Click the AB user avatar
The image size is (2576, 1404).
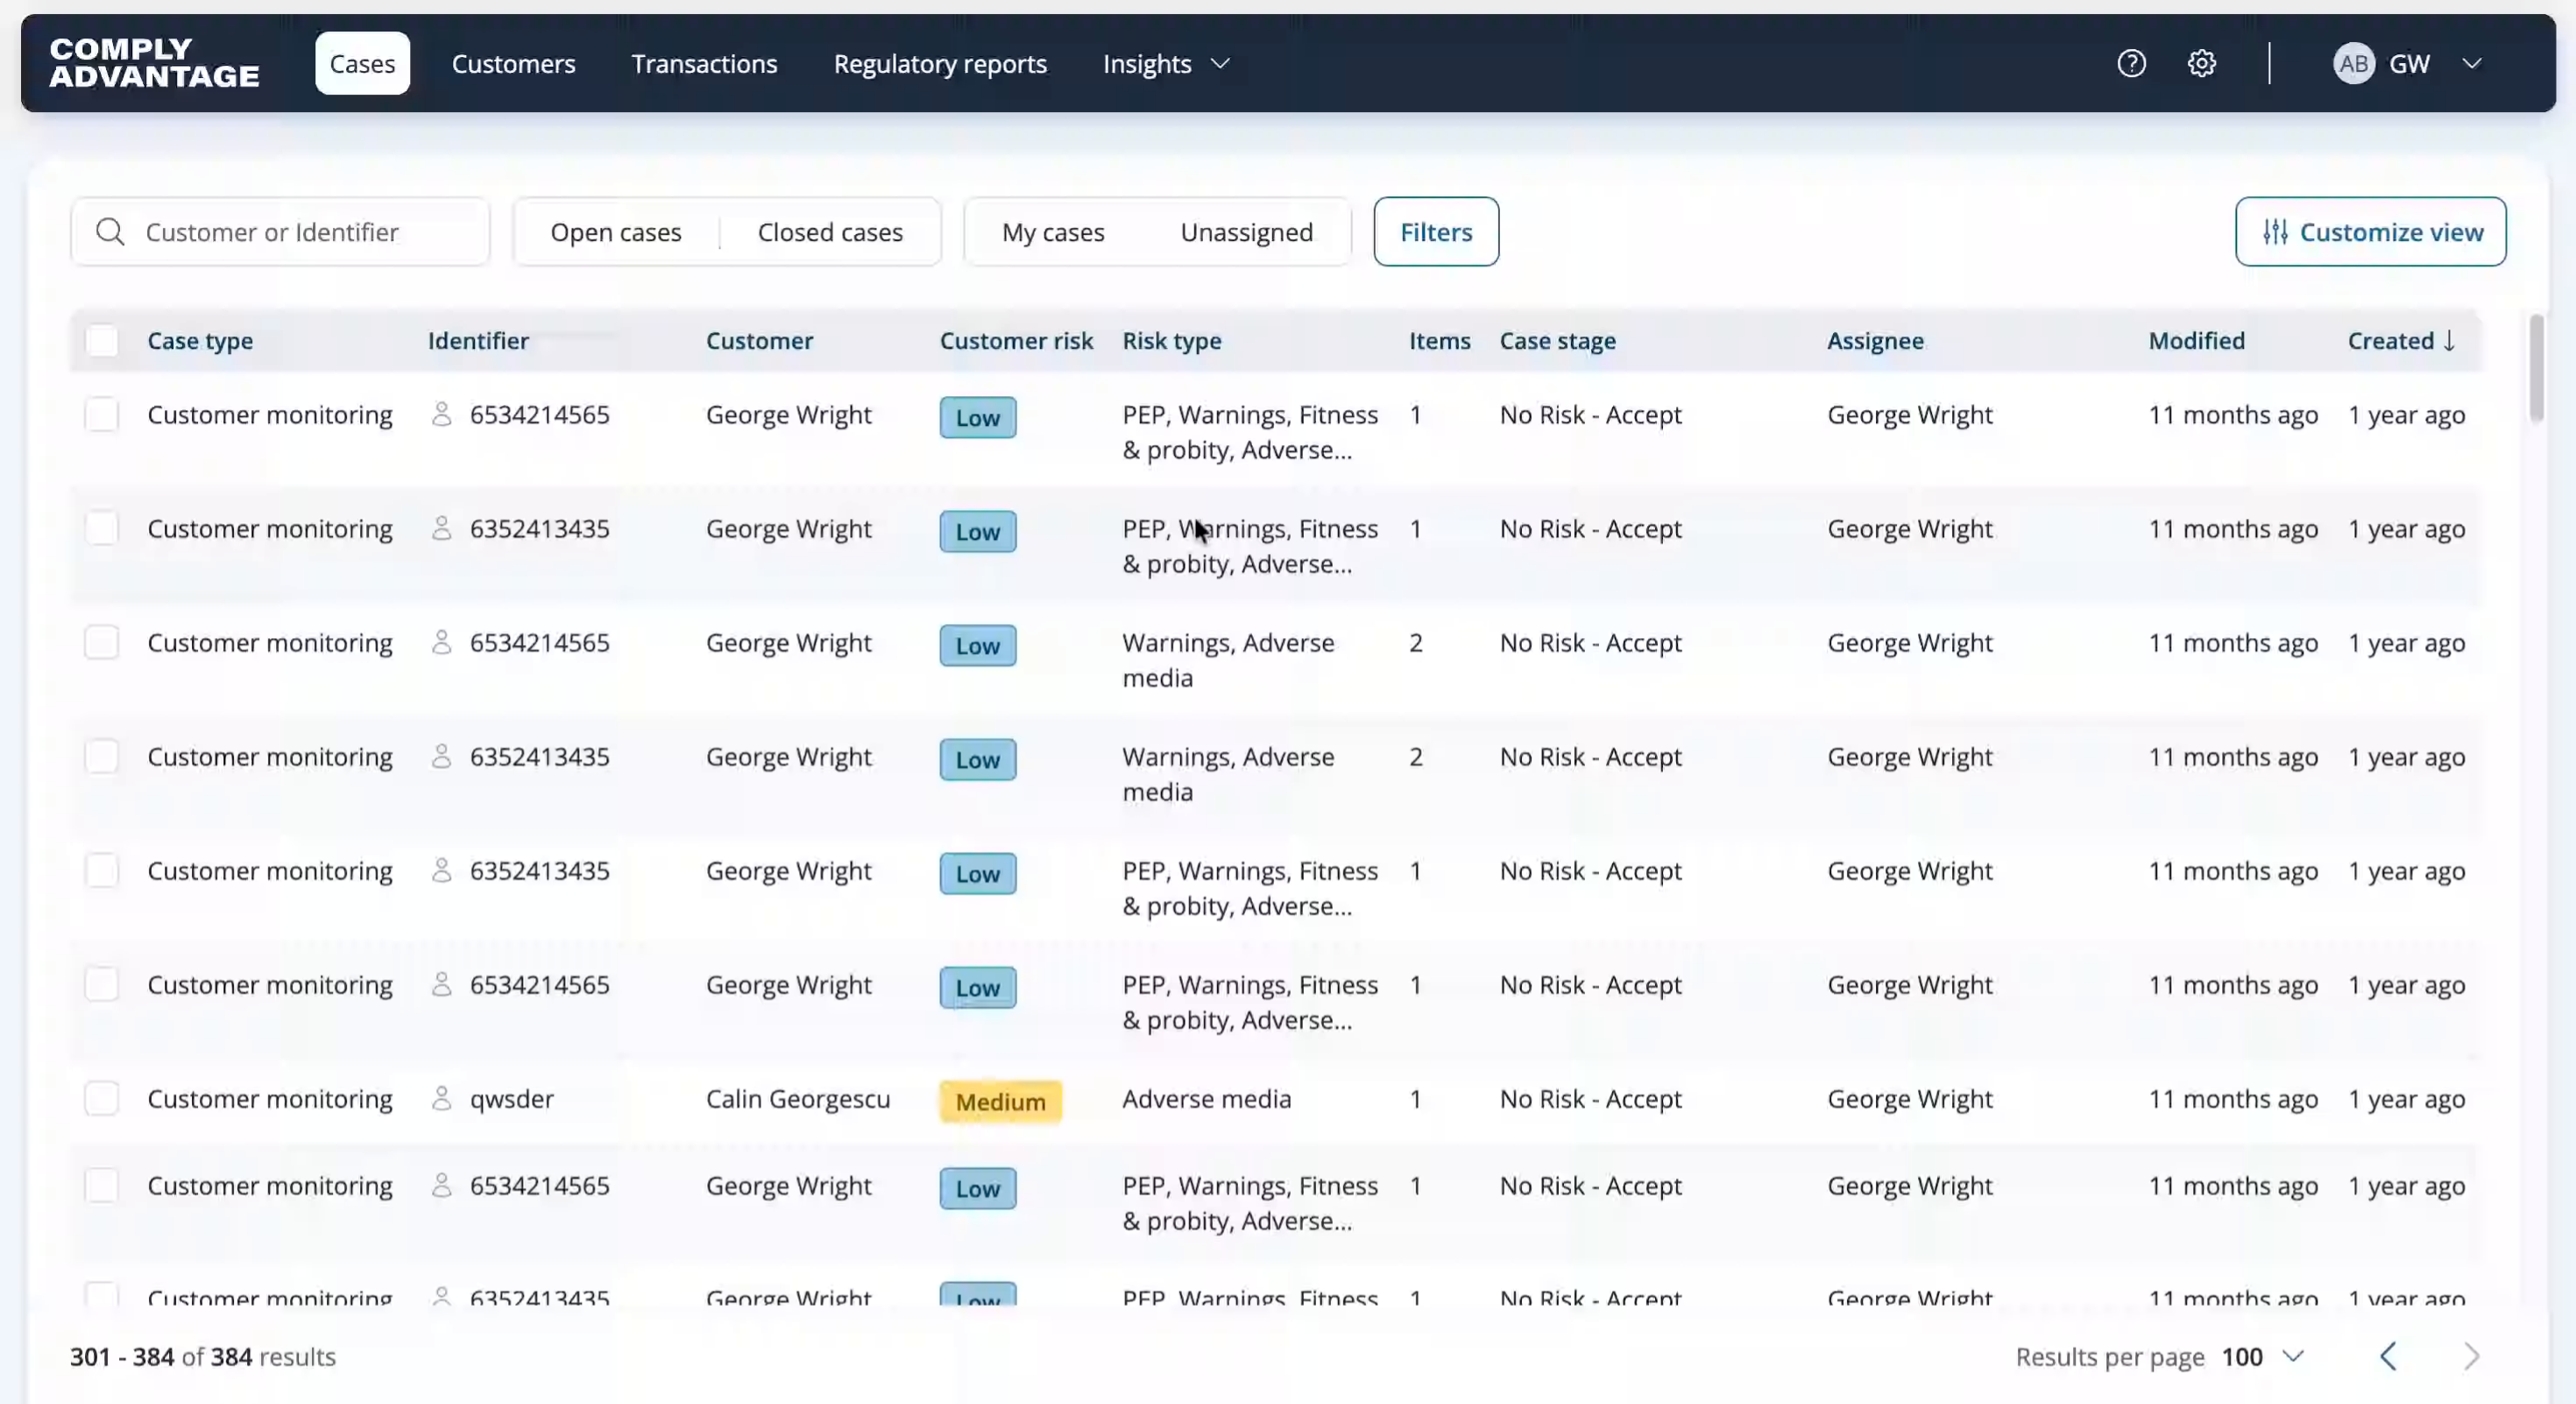pyautogui.click(x=2353, y=64)
